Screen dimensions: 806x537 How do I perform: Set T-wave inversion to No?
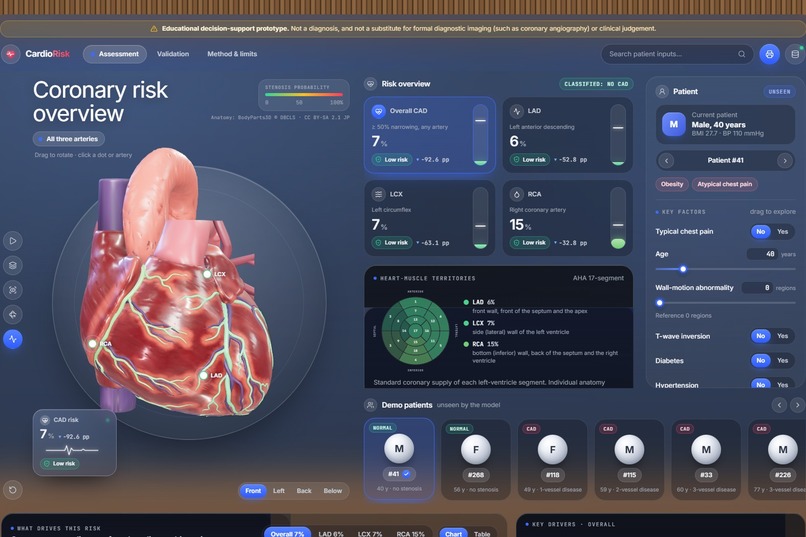(x=761, y=336)
